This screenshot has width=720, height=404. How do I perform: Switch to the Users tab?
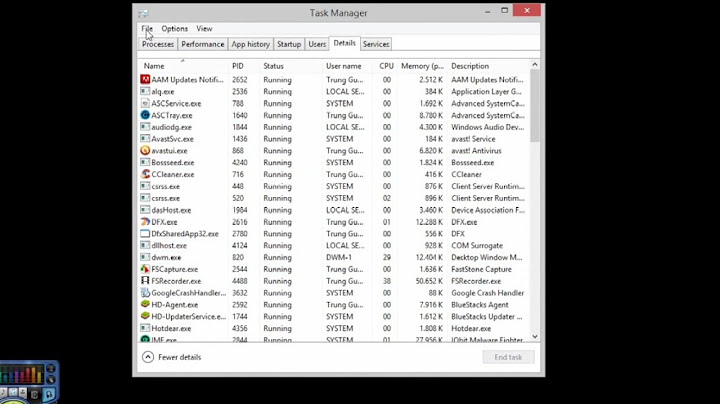(x=317, y=44)
